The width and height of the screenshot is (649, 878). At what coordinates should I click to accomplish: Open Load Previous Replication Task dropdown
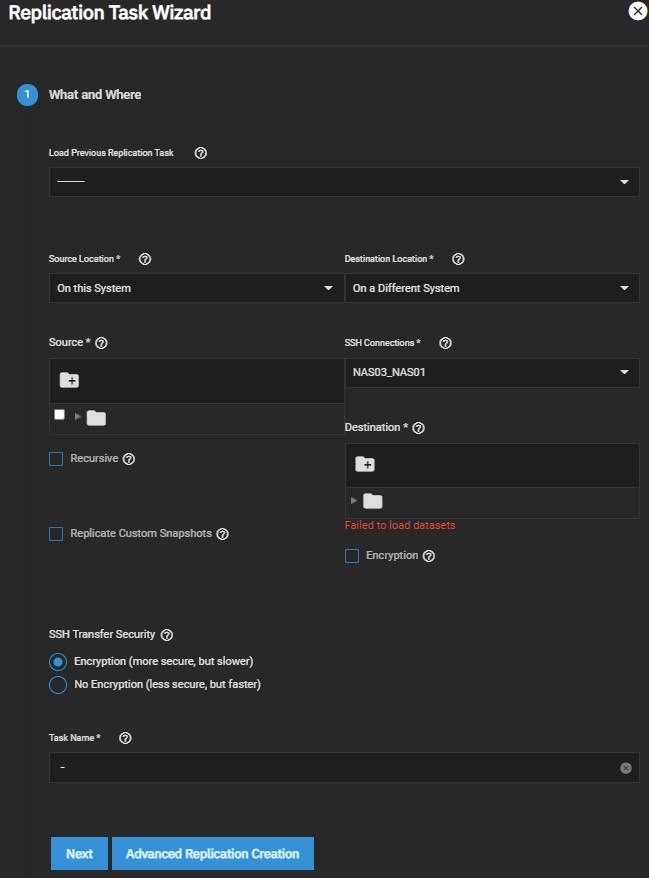point(343,182)
